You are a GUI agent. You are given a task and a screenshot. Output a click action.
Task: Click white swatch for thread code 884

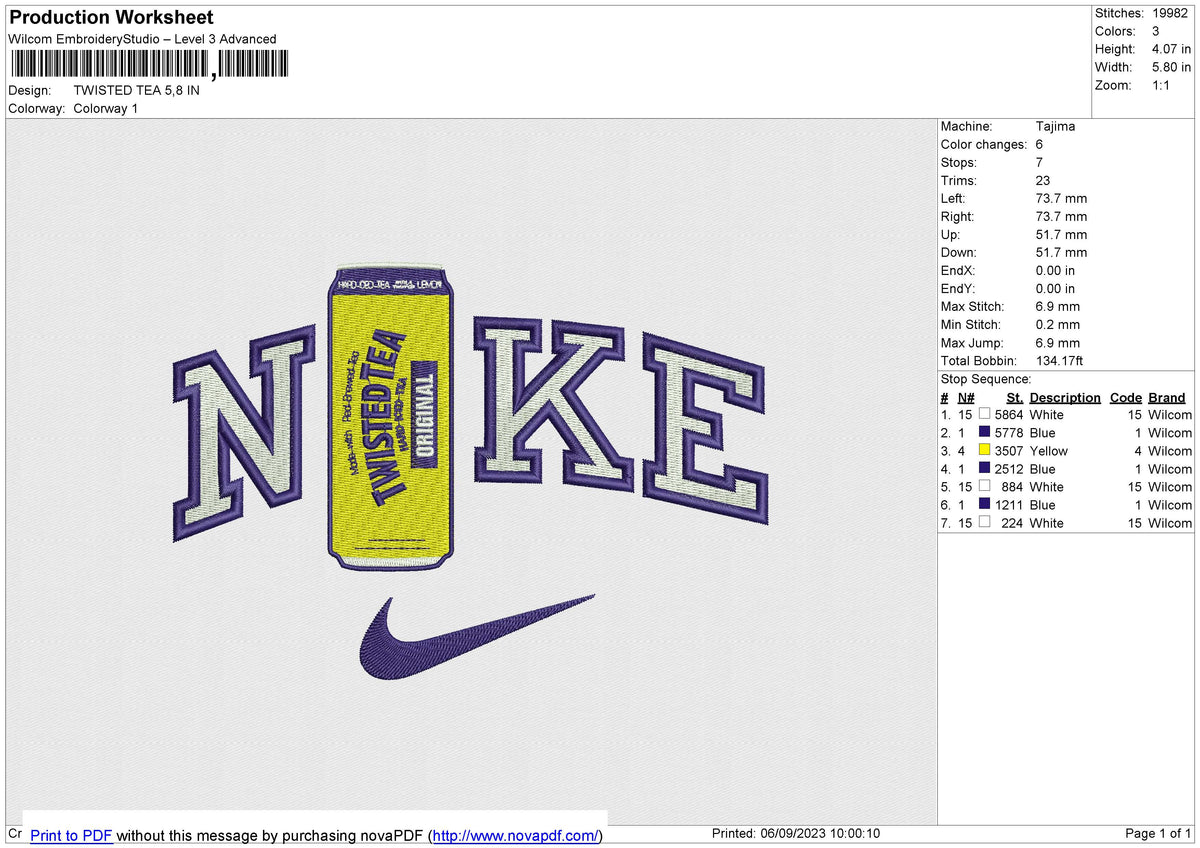(985, 486)
